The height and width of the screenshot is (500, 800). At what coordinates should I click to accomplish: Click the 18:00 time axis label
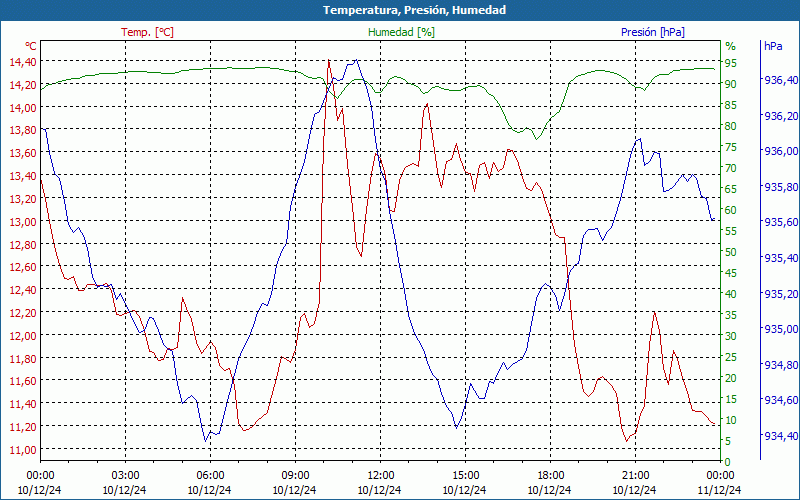click(x=550, y=476)
